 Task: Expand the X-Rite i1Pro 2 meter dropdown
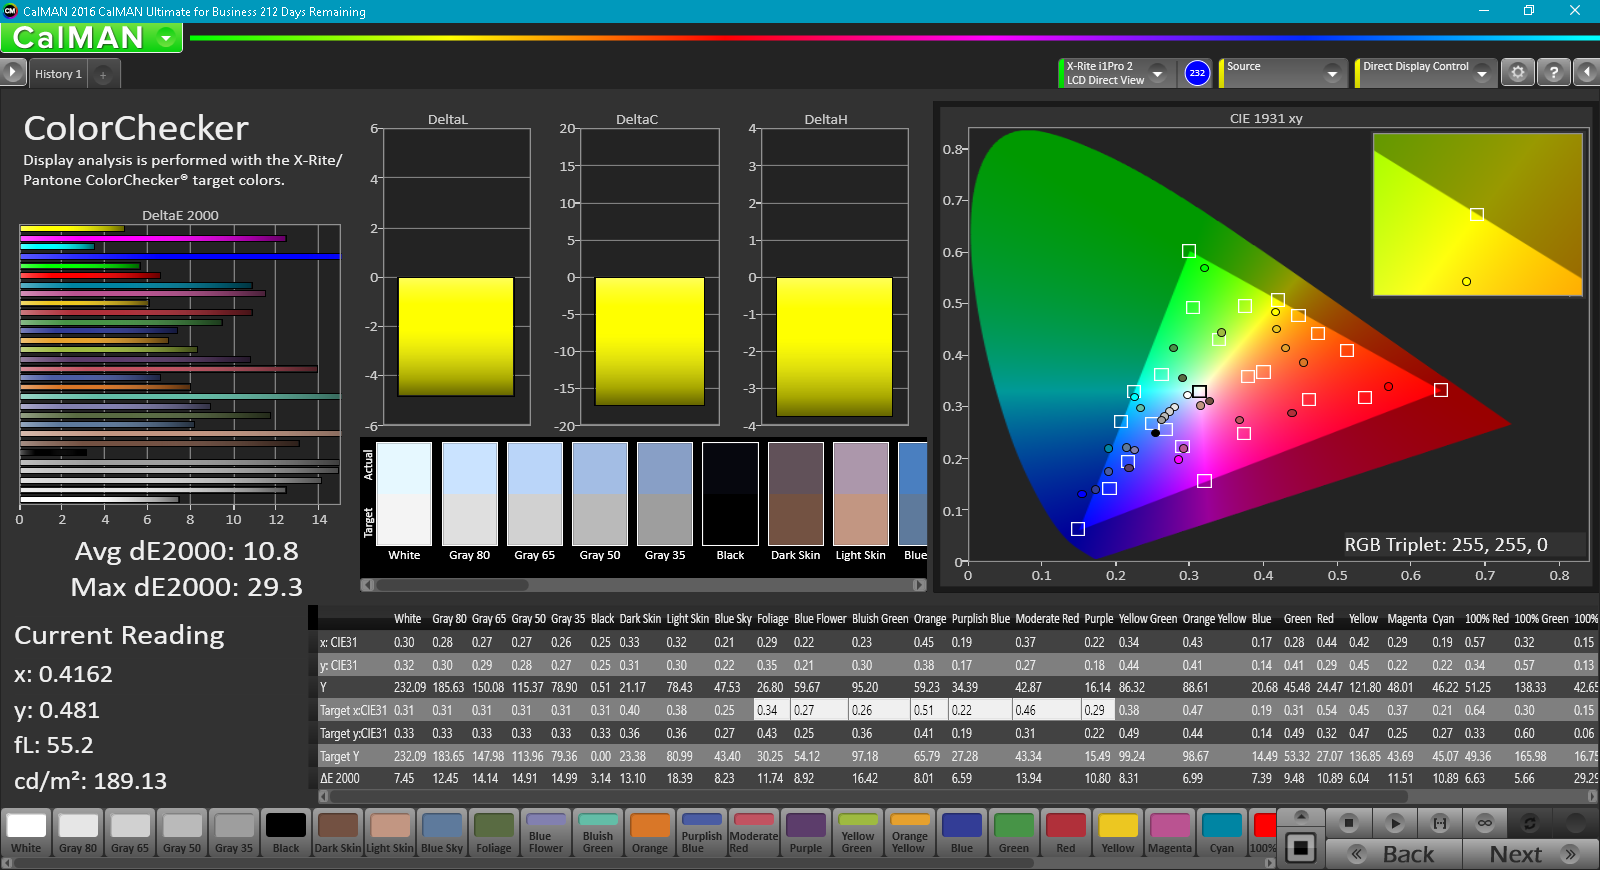[x=1157, y=73]
